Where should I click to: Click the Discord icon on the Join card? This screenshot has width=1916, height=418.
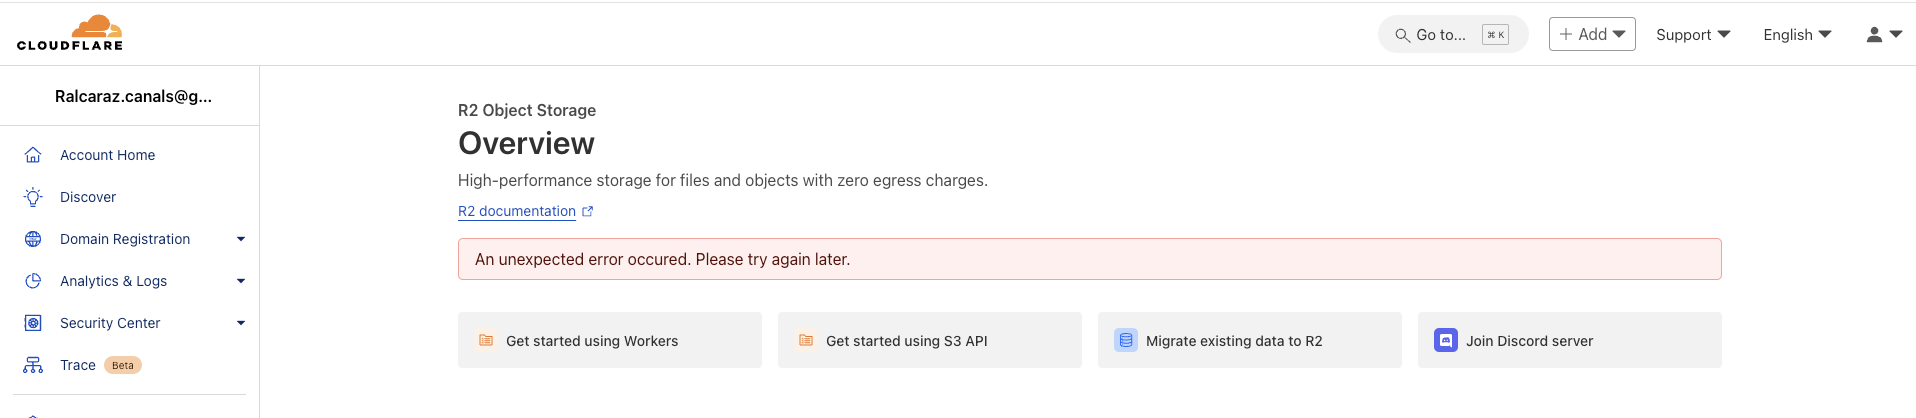(x=1445, y=340)
